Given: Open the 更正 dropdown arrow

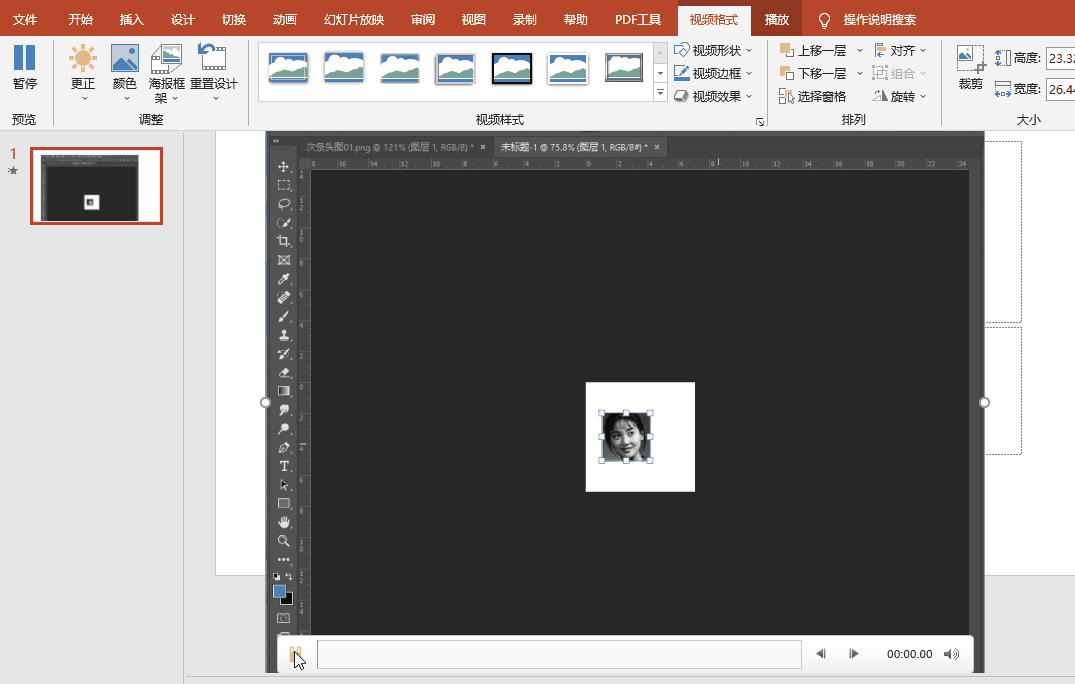Looking at the screenshot, I should tap(85, 99).
